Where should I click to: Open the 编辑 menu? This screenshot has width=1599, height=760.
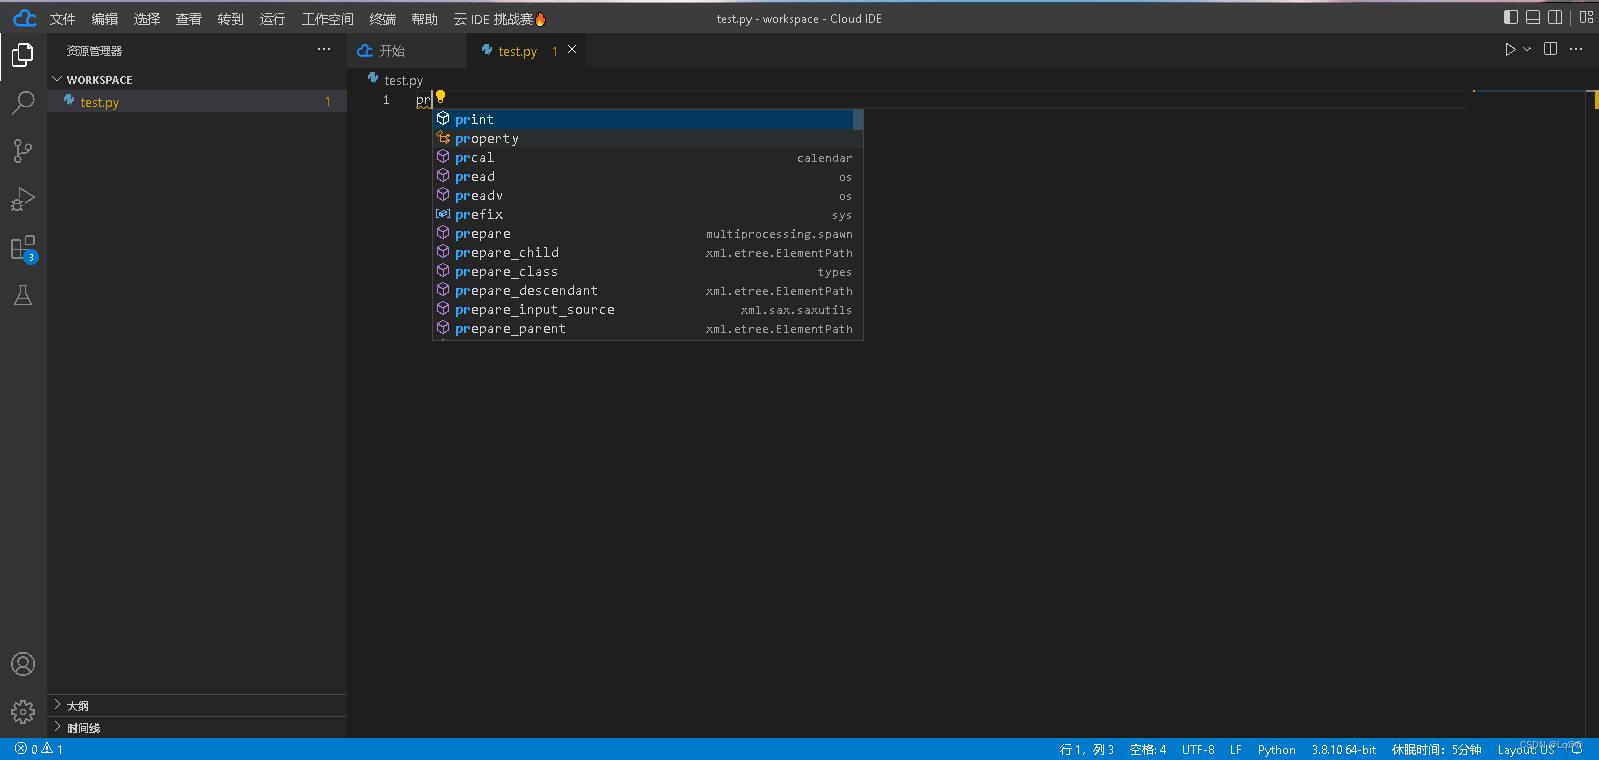pos(105,19)
